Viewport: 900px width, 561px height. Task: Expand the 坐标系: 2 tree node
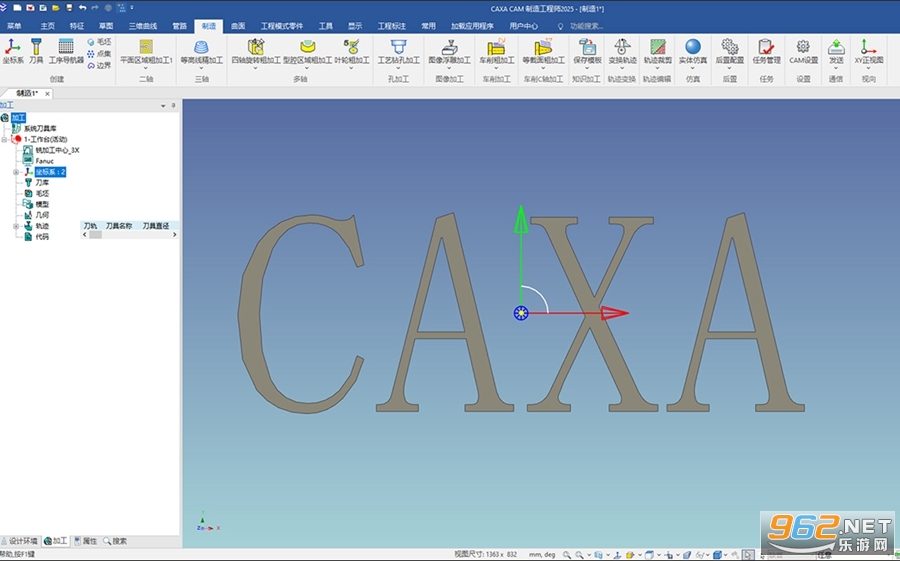[x=16, y=172]
